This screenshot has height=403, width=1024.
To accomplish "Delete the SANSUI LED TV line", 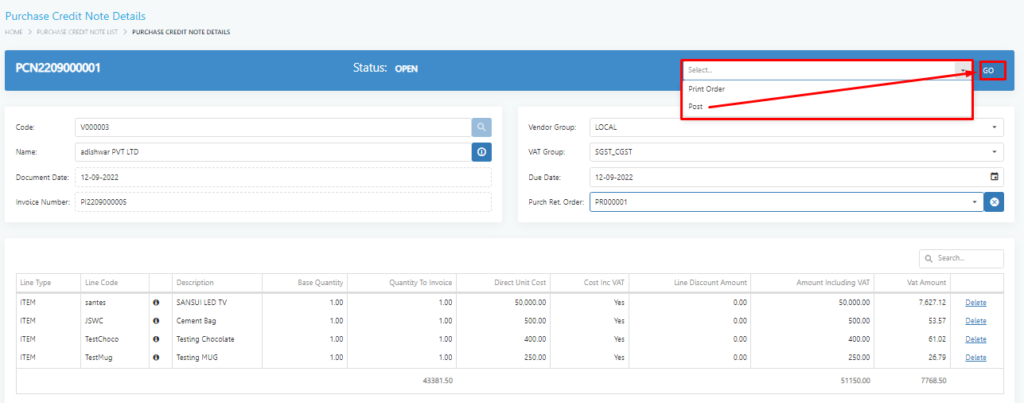I will click(976, 302).
